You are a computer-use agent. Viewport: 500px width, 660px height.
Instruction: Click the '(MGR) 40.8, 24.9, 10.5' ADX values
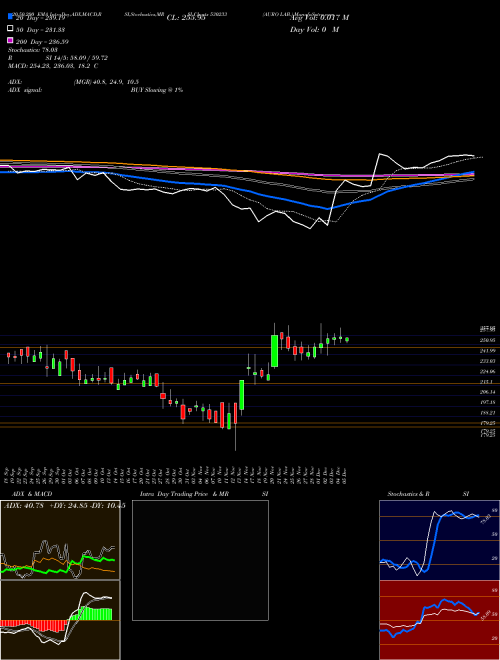pyautogui.click(x=106, y=82)
